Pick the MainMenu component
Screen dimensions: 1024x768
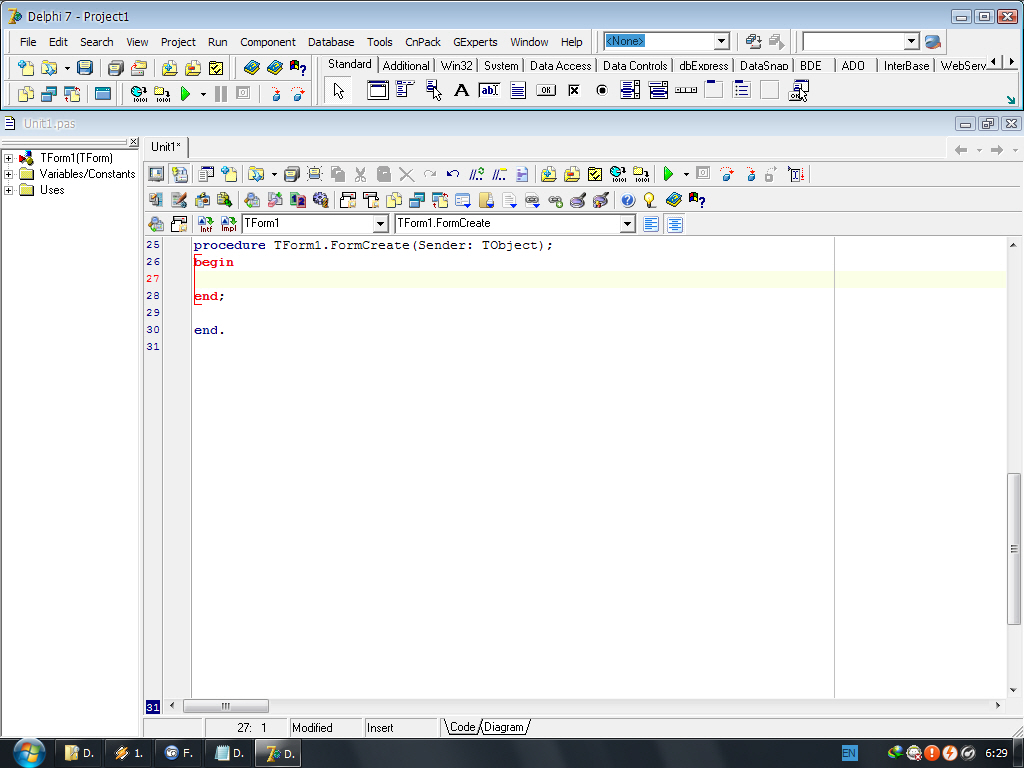(405, 90)
